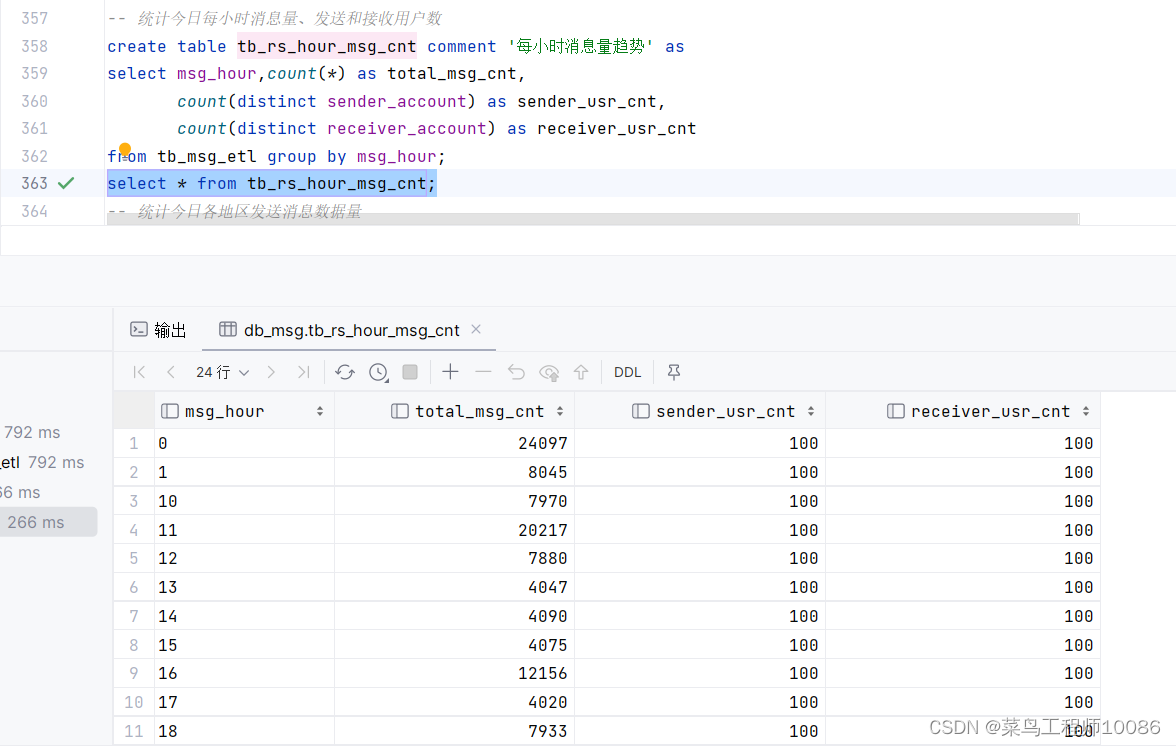Screen dimensions: 1176x746
Task: Add a new row
Action: [450, 372]
